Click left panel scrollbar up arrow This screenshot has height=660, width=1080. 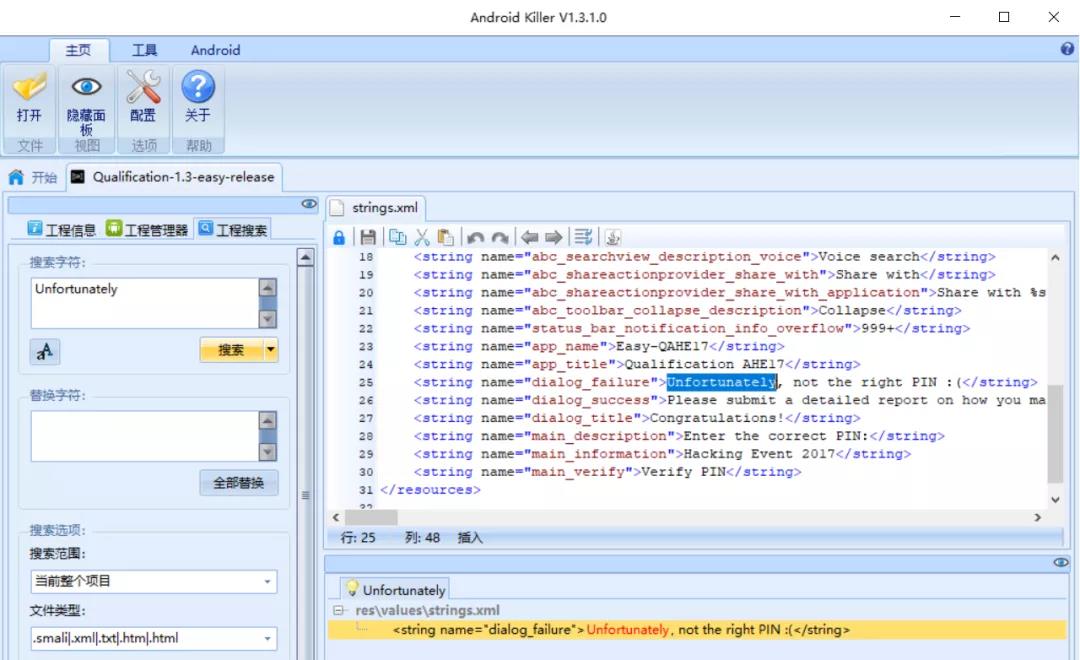click(x=305, y=258)
